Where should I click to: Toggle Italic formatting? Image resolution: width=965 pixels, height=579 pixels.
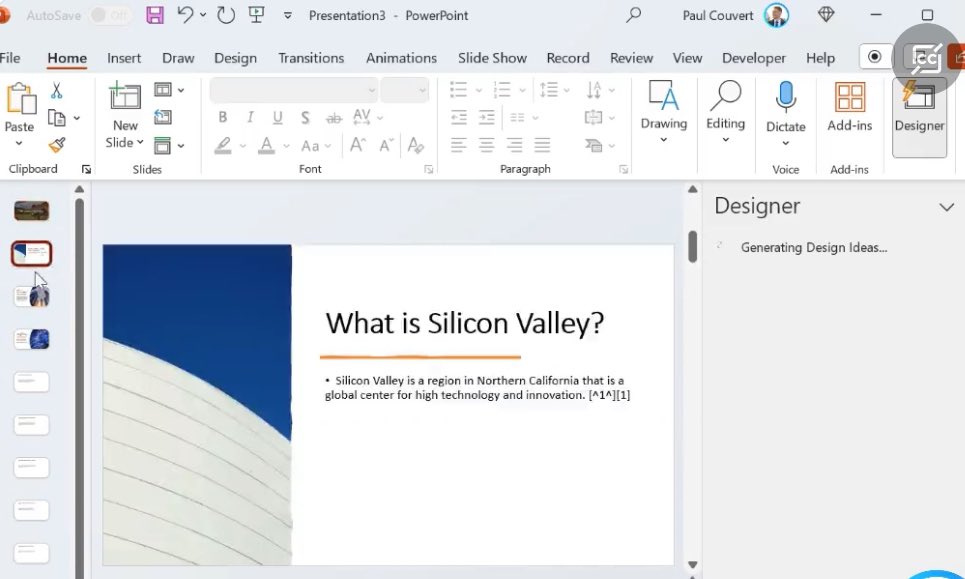tap(250, 117)
